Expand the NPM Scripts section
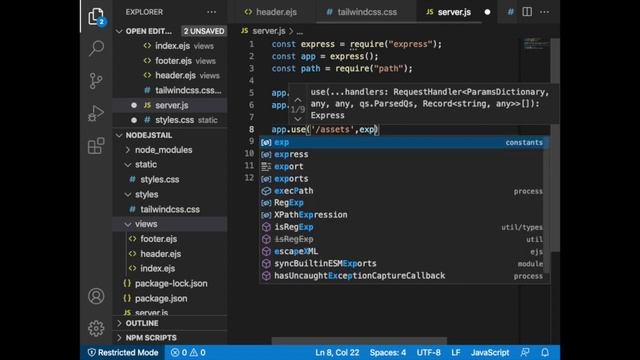The image size is (640, 360). click(x=151, y=338)
